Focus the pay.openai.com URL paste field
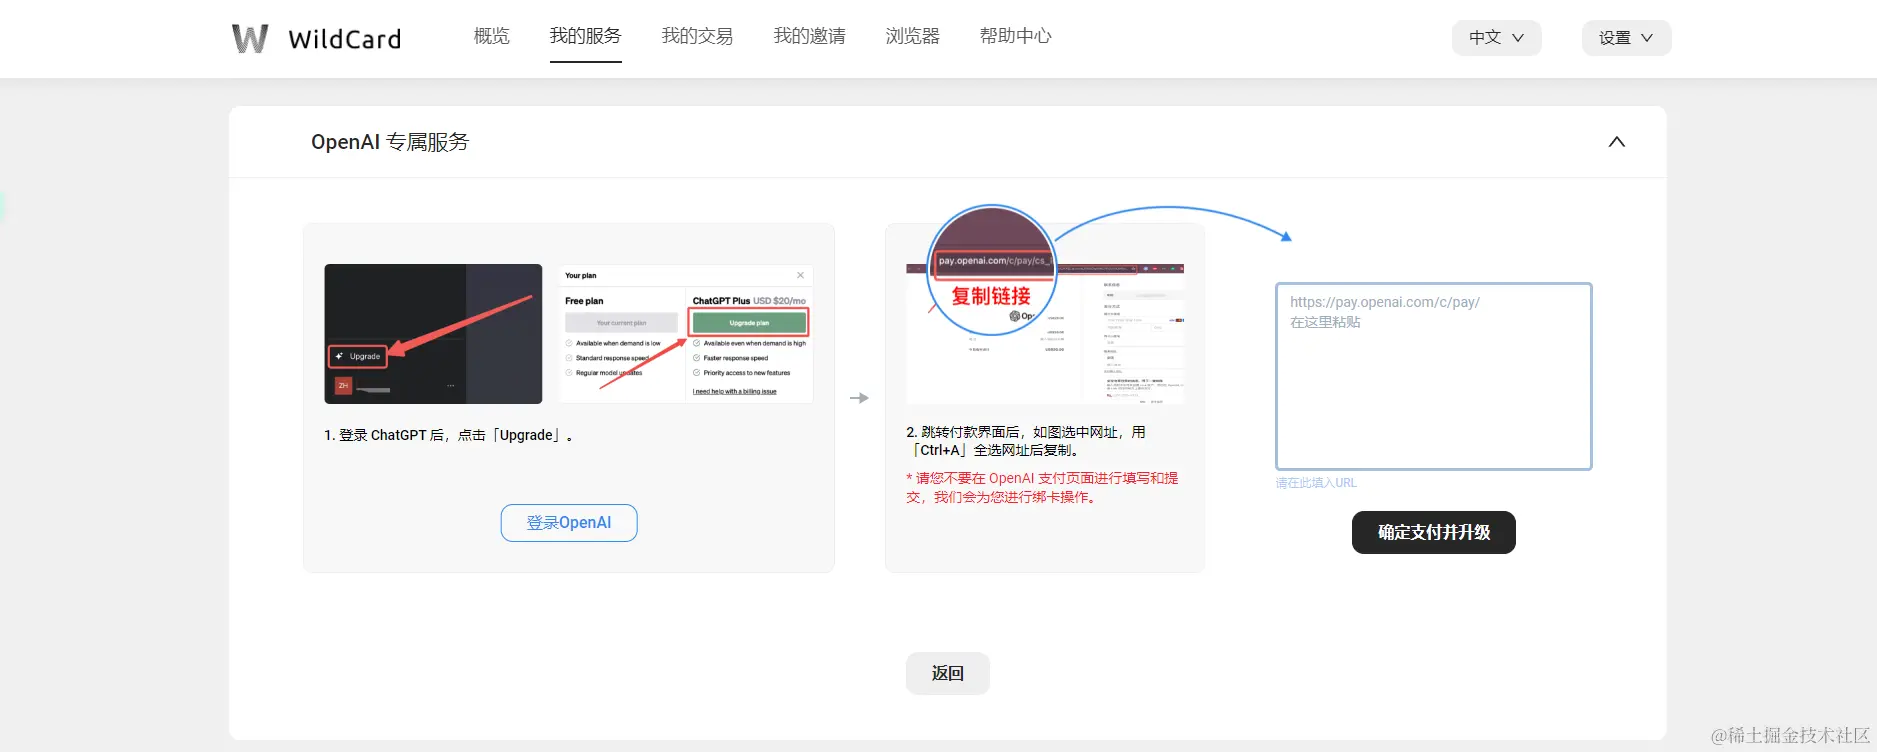Image resolution: width=1877 pixels, height=752 pixels. [x=1433, y=376]
